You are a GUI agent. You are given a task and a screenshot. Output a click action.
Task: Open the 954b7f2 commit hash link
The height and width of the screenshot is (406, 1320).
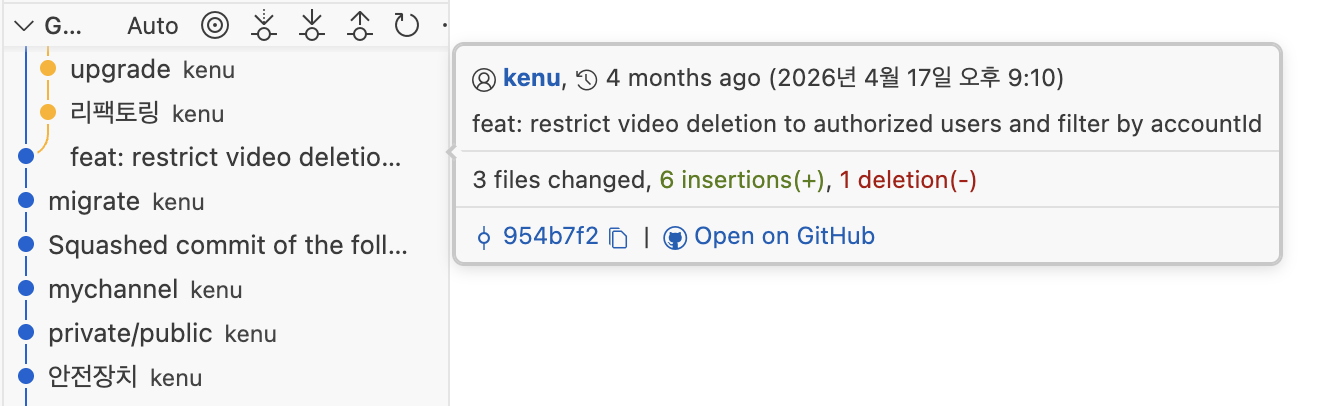(551, 237)
